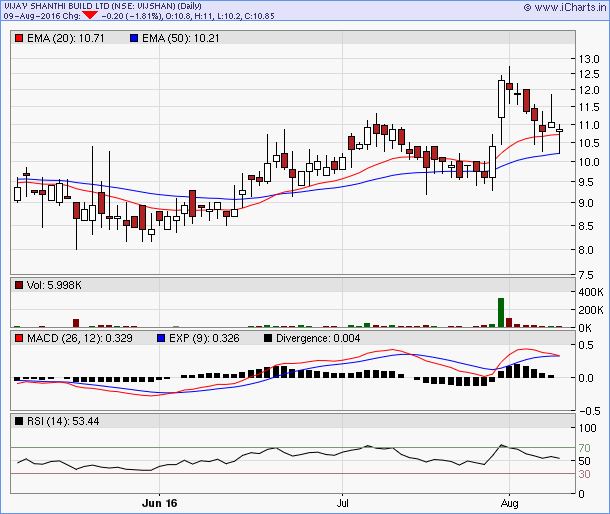The height and width of the screenshot is (514, 610).
Task: Click the 'Aug' date axis label
Action: coord(509,503)
